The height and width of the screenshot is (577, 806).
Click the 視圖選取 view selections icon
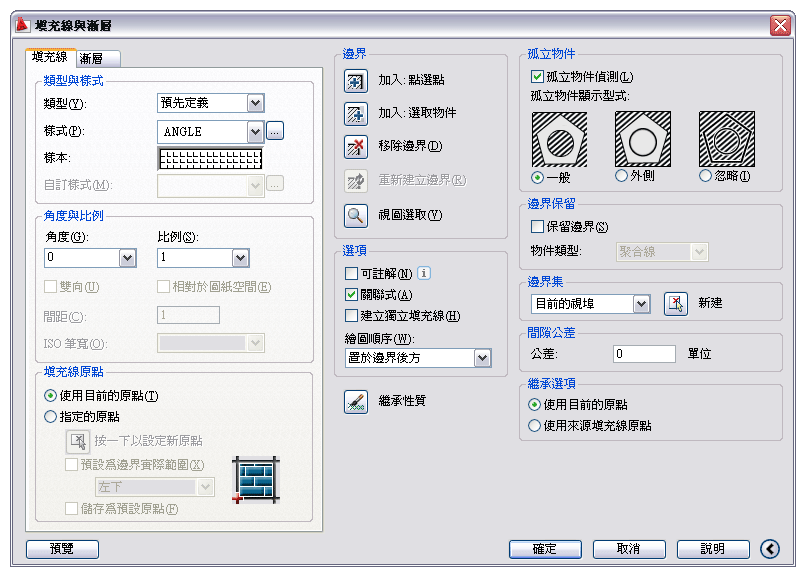(x=356, y=214)
